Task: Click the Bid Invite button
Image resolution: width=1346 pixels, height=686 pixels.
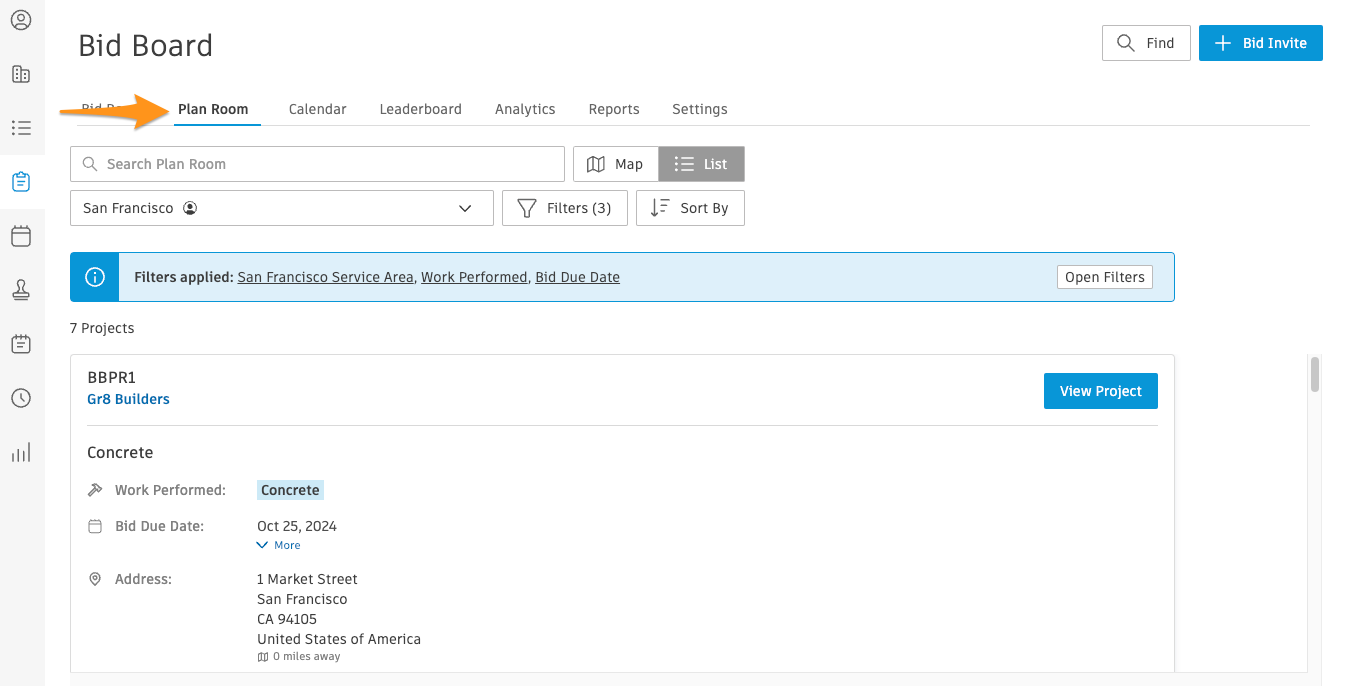Action: click(x=1260, y=43)
